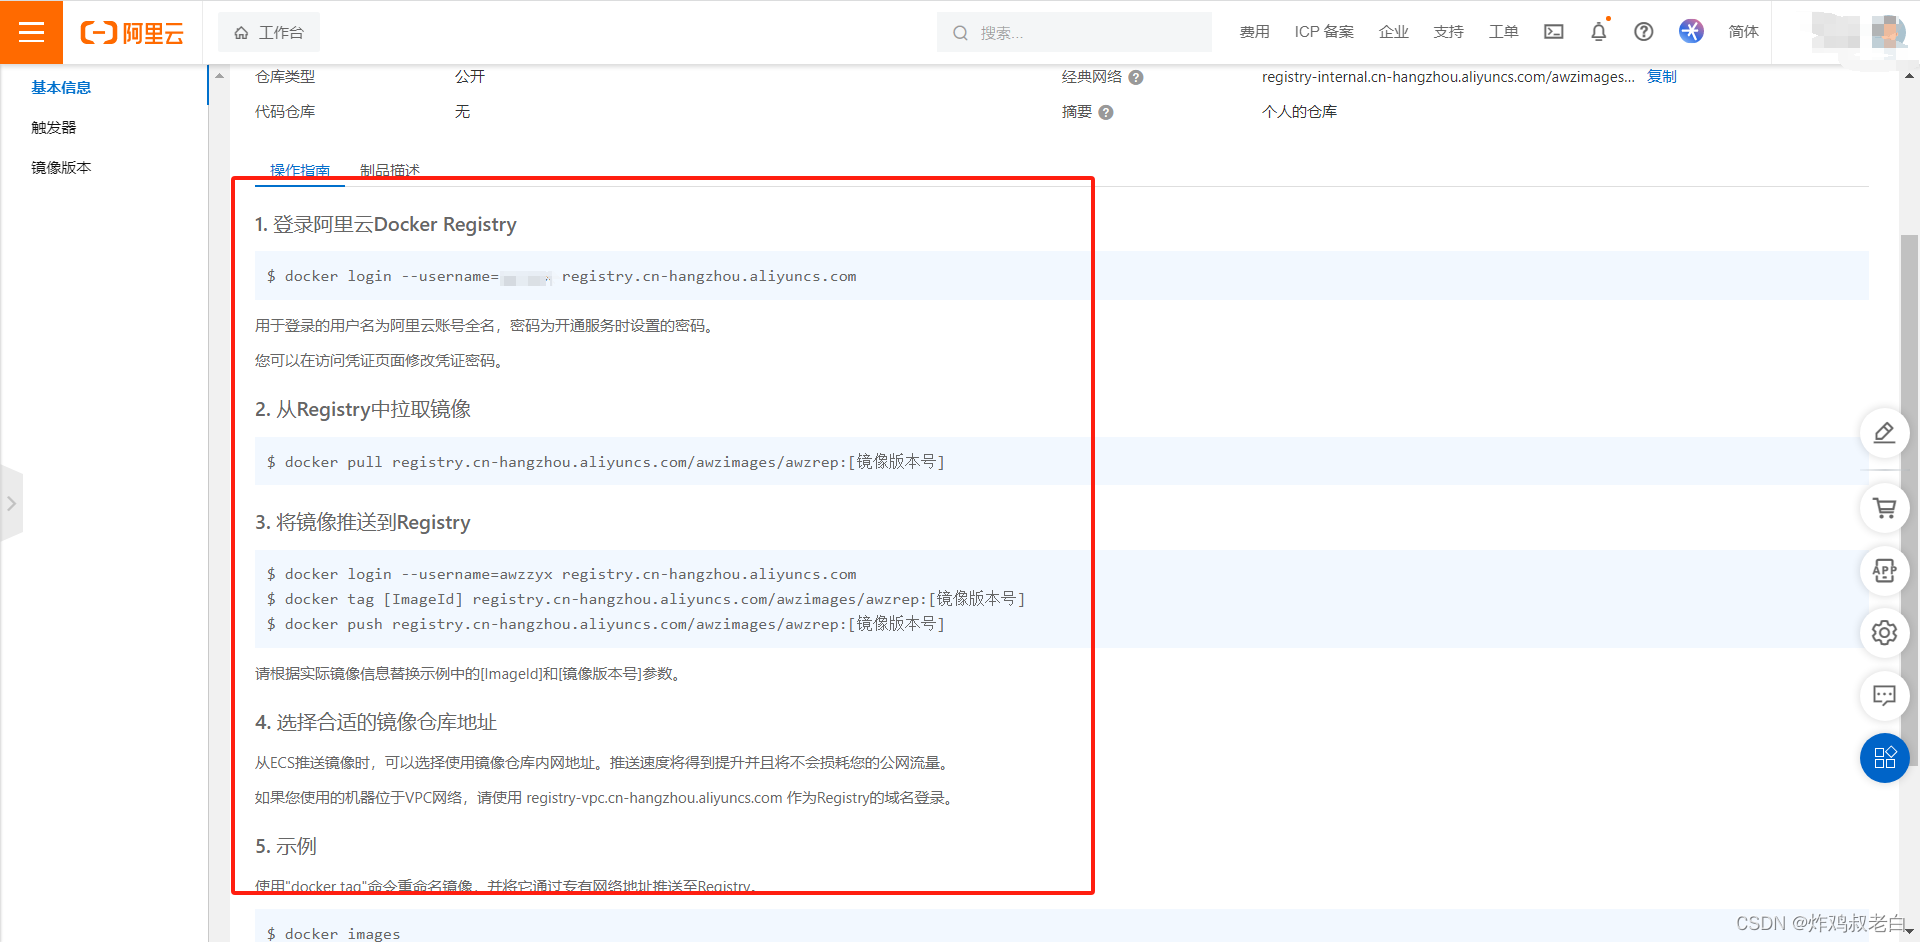
Task: Click the heading 2. 从Registry中拉取镜像
Action: [363, 409]
